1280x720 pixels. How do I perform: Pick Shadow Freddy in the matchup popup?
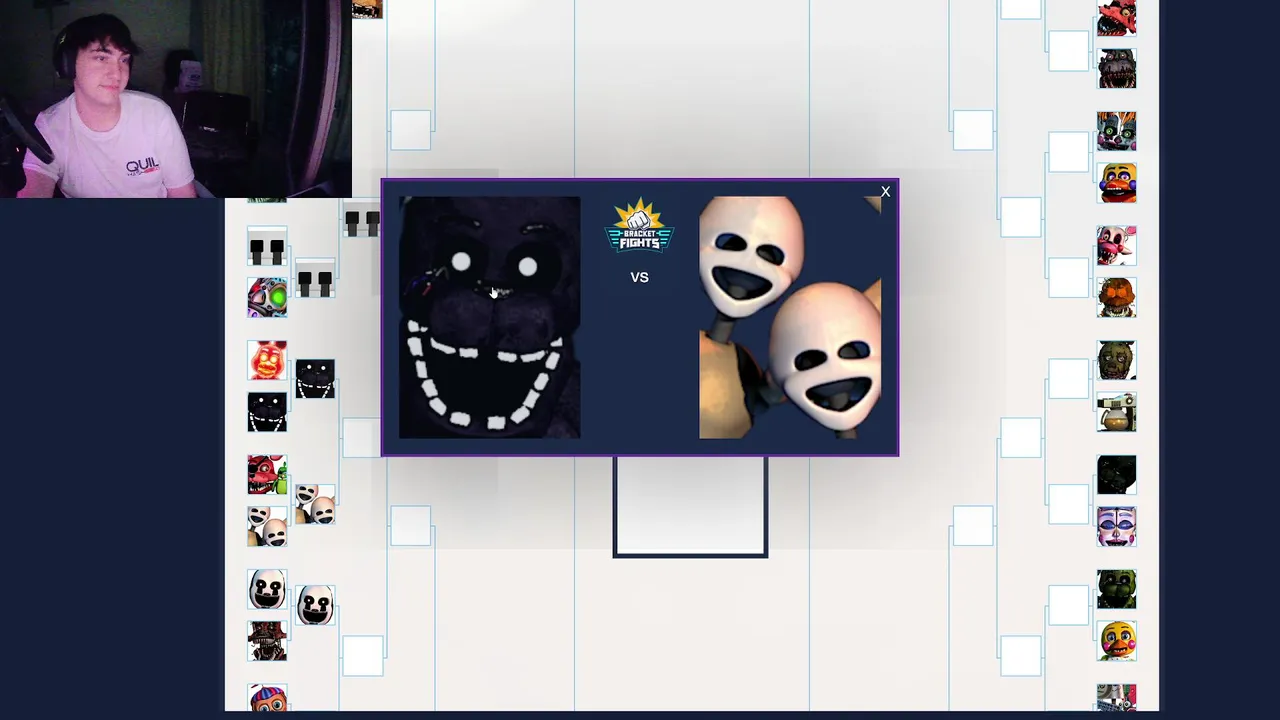[x=490, y=317]
